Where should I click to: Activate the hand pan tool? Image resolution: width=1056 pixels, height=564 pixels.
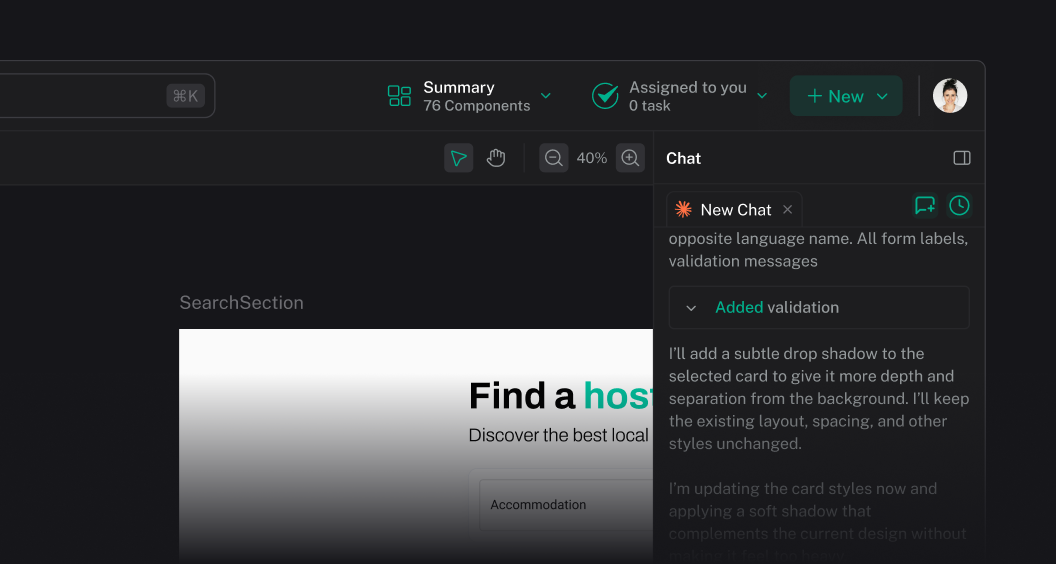496,158
